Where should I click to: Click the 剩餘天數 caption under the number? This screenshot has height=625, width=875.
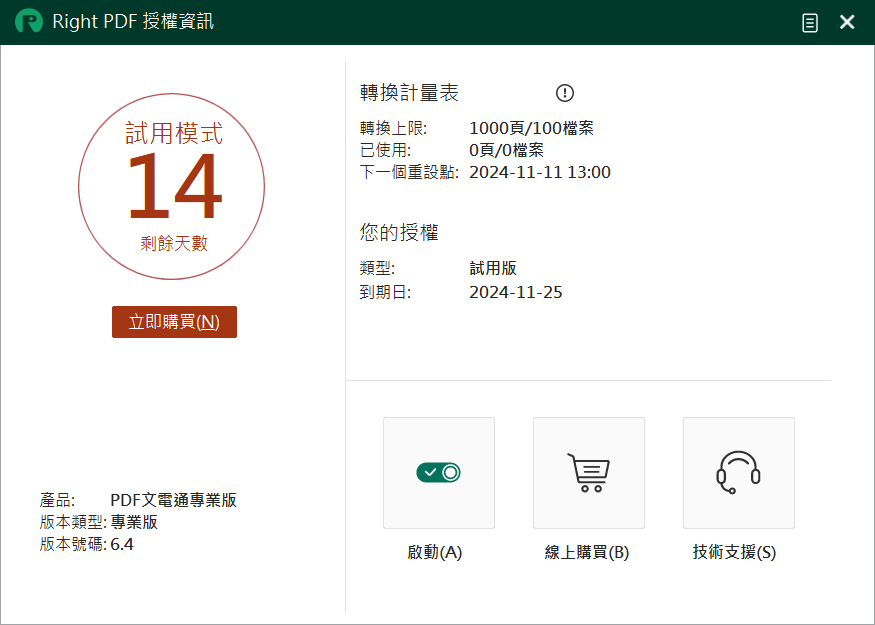click(x=174, y=243)
